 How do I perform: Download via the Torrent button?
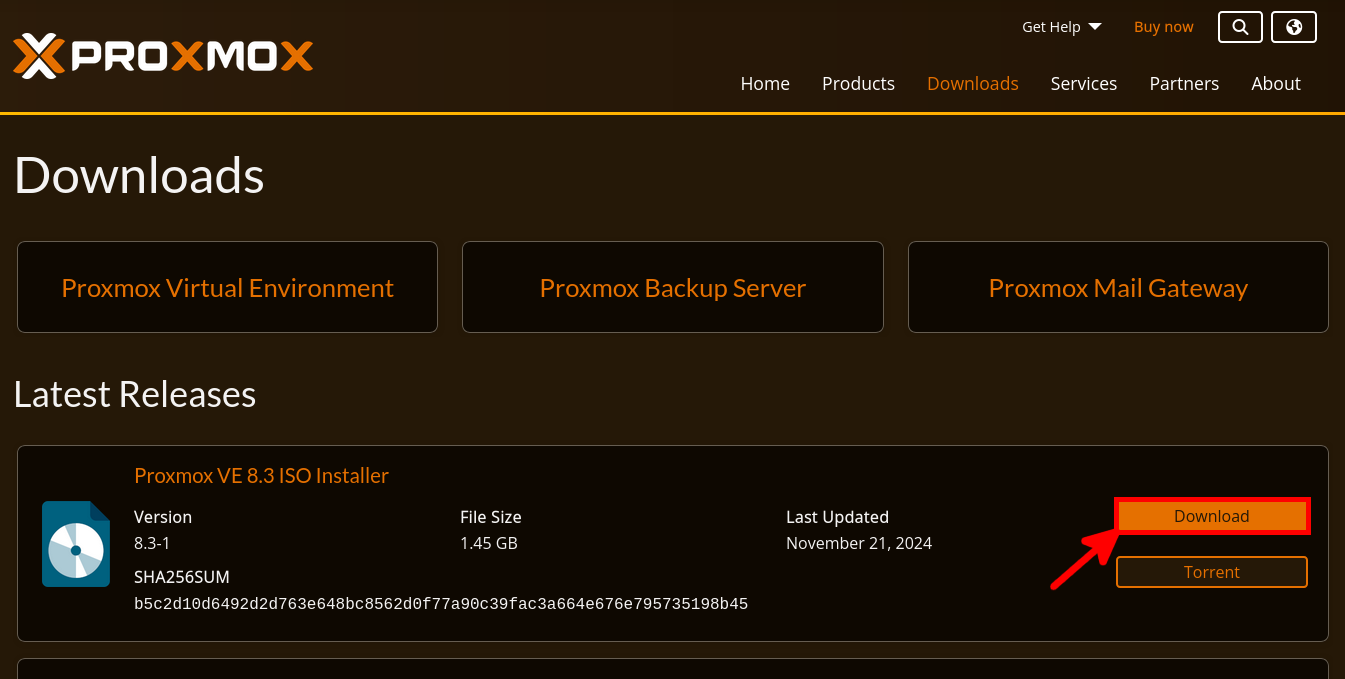[x=1211, y=572]
